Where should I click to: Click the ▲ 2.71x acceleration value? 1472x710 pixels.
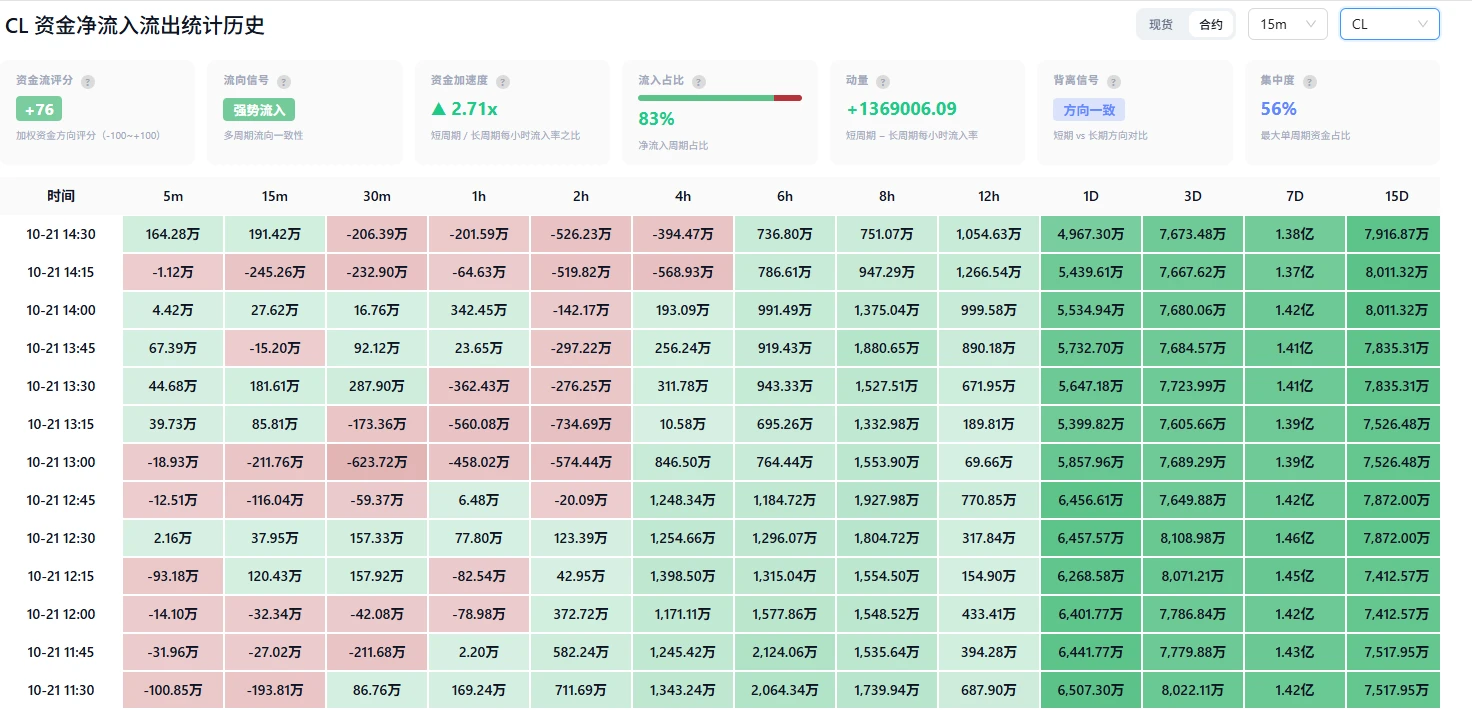coord(464,109)
